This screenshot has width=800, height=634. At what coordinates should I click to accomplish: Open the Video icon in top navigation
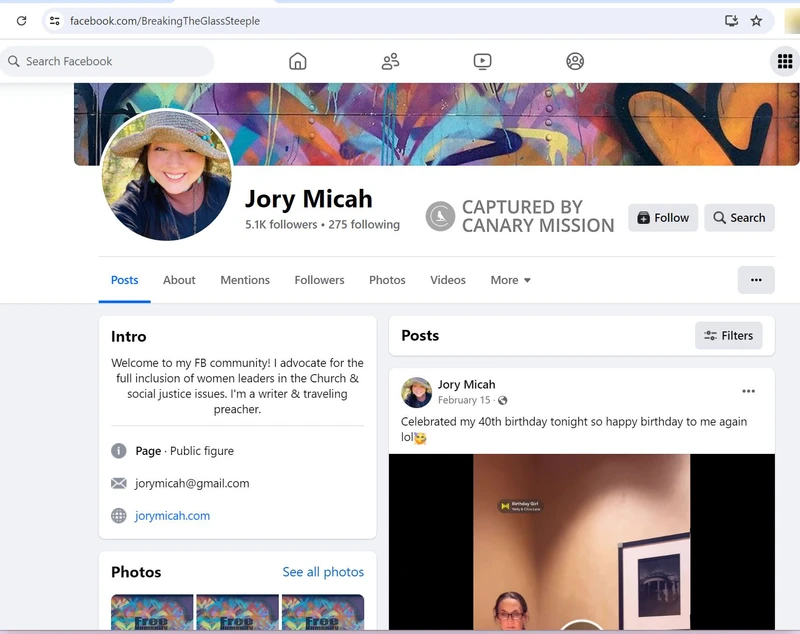pyautogui.click(x=482, y=61)
